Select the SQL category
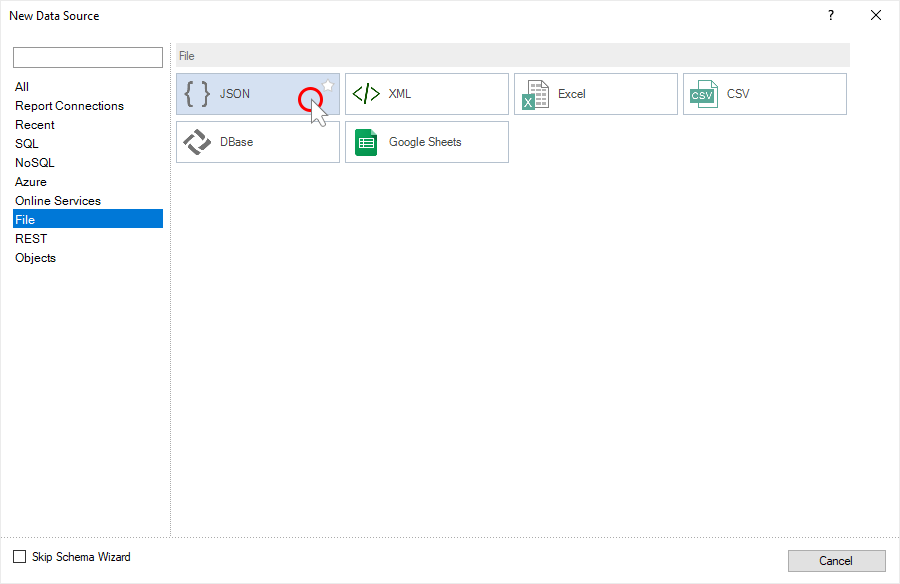 pyautogui.click(x=27, y=144)
